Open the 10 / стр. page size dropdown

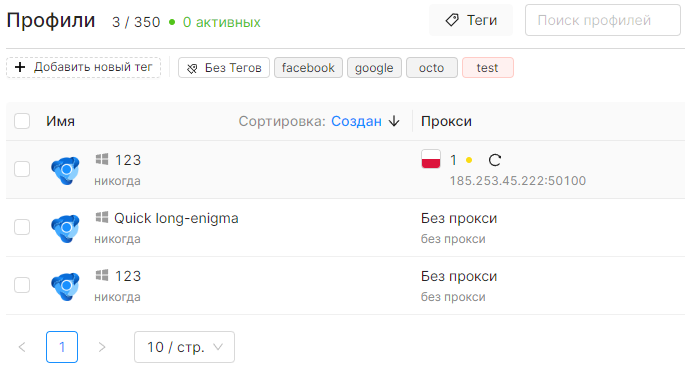[x=184, y=347]
